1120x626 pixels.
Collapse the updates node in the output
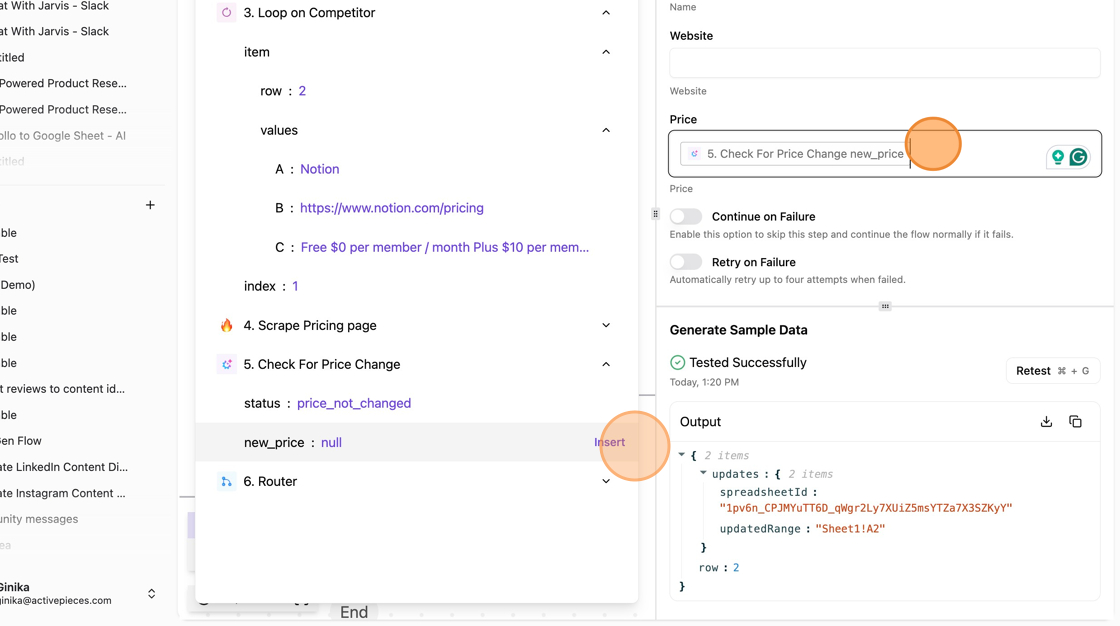click(703, 474)
